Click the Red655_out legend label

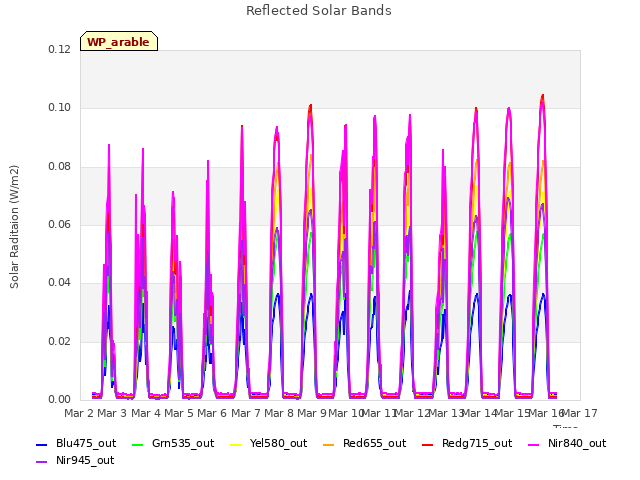tap(375, 443)
